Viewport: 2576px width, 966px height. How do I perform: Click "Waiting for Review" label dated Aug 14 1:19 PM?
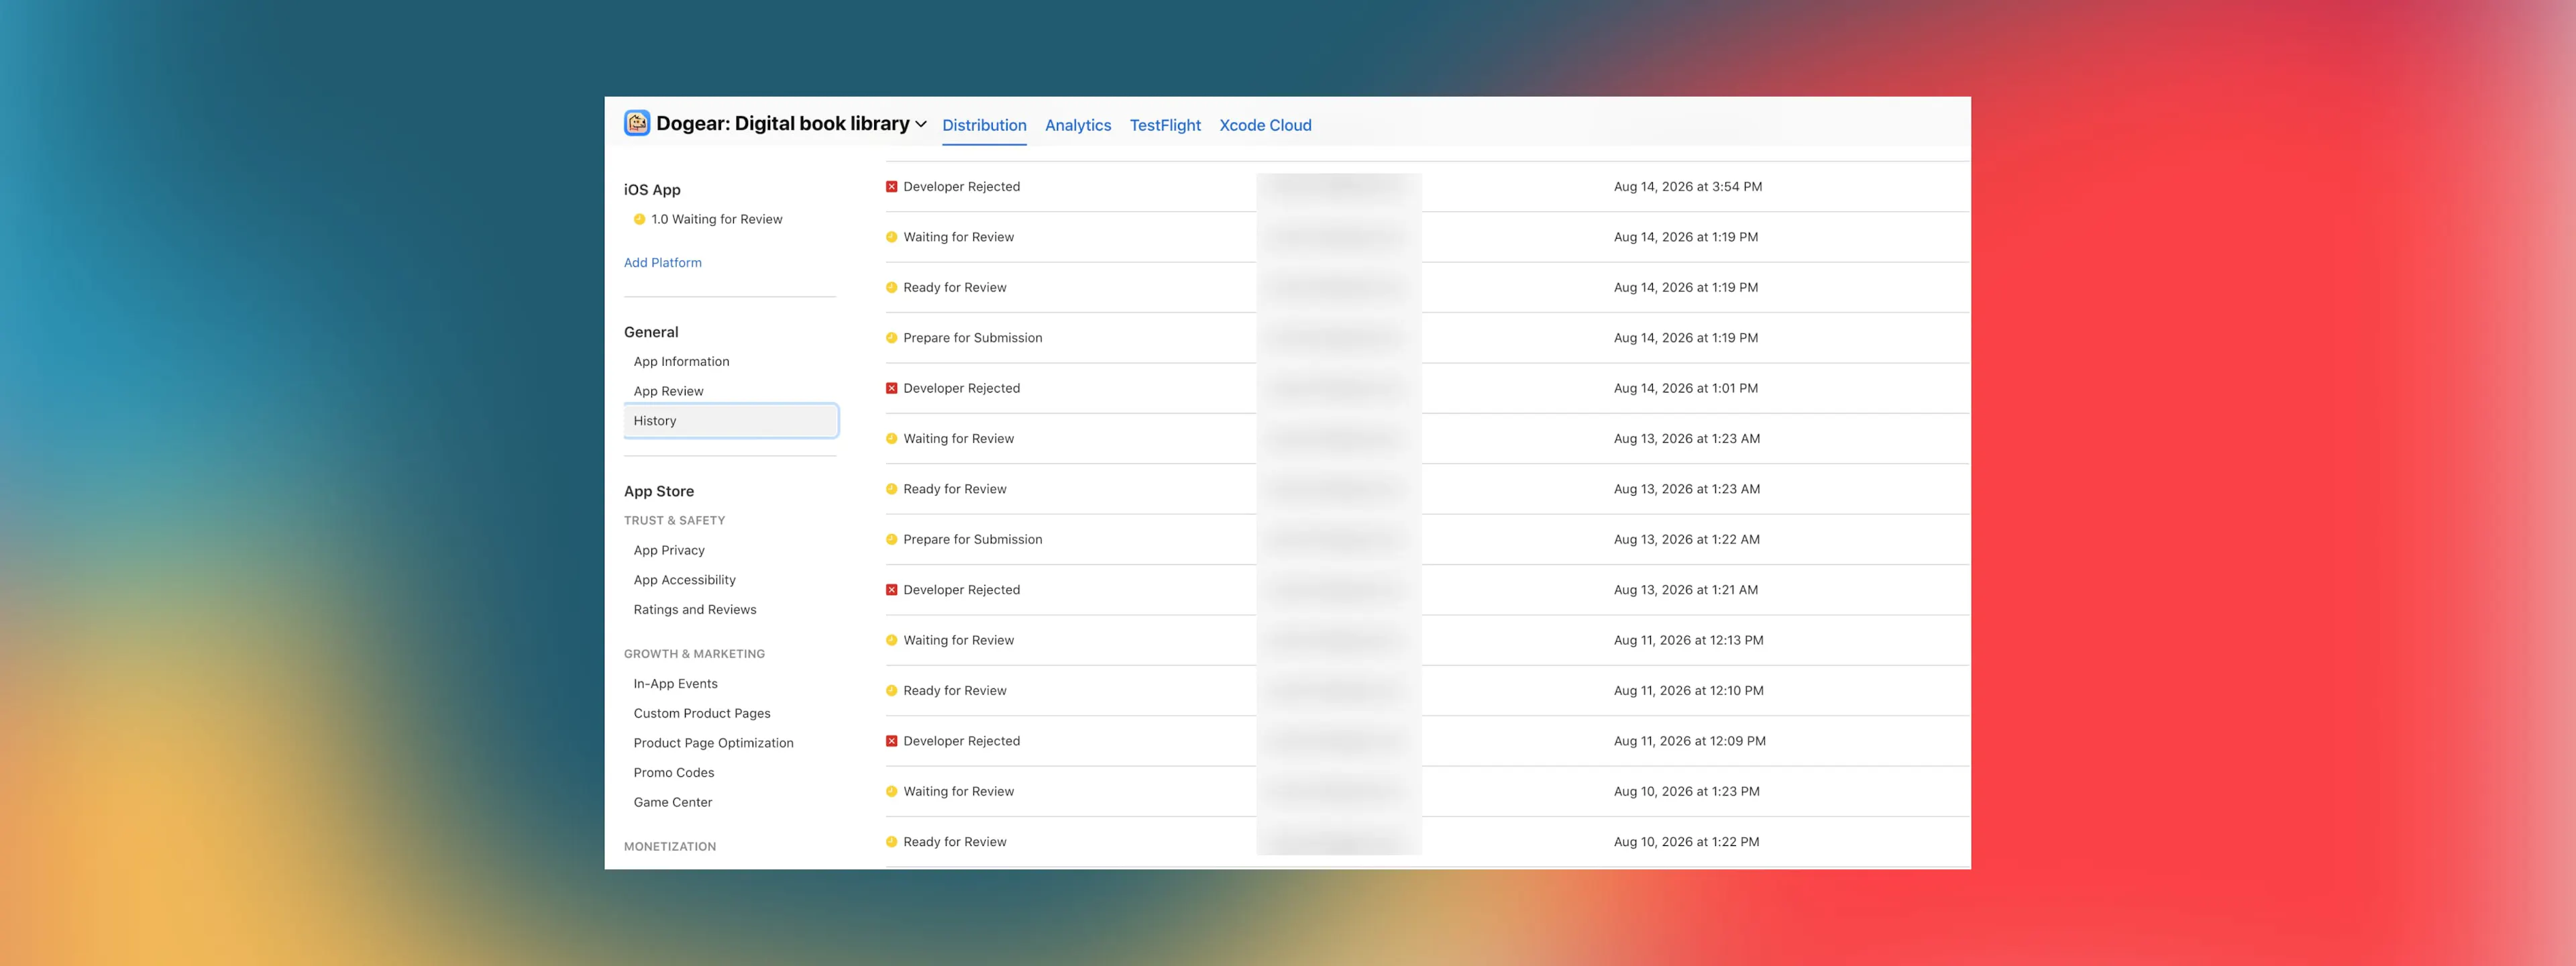tap(959, 237)
